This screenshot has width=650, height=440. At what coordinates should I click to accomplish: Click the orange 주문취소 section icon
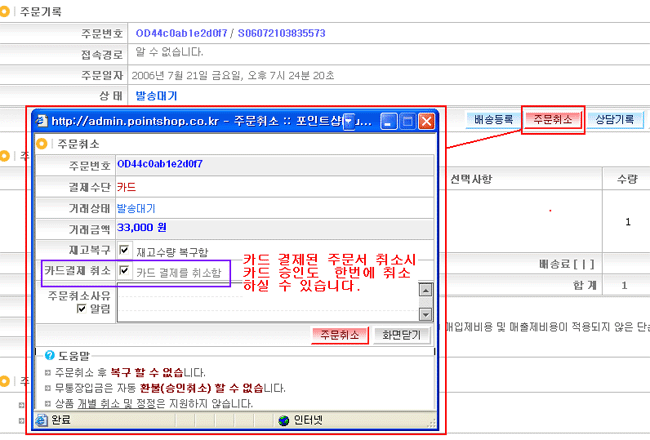pos(42,144)
